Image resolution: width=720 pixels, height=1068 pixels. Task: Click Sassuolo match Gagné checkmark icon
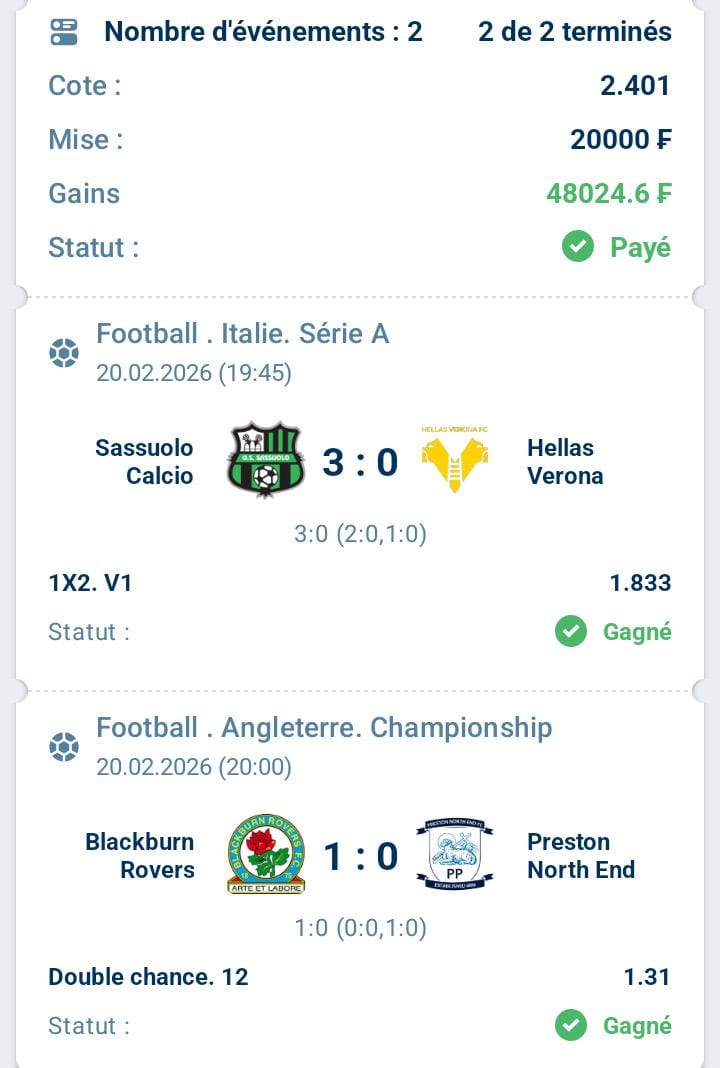pyautogui.click(x=571, y=631)
